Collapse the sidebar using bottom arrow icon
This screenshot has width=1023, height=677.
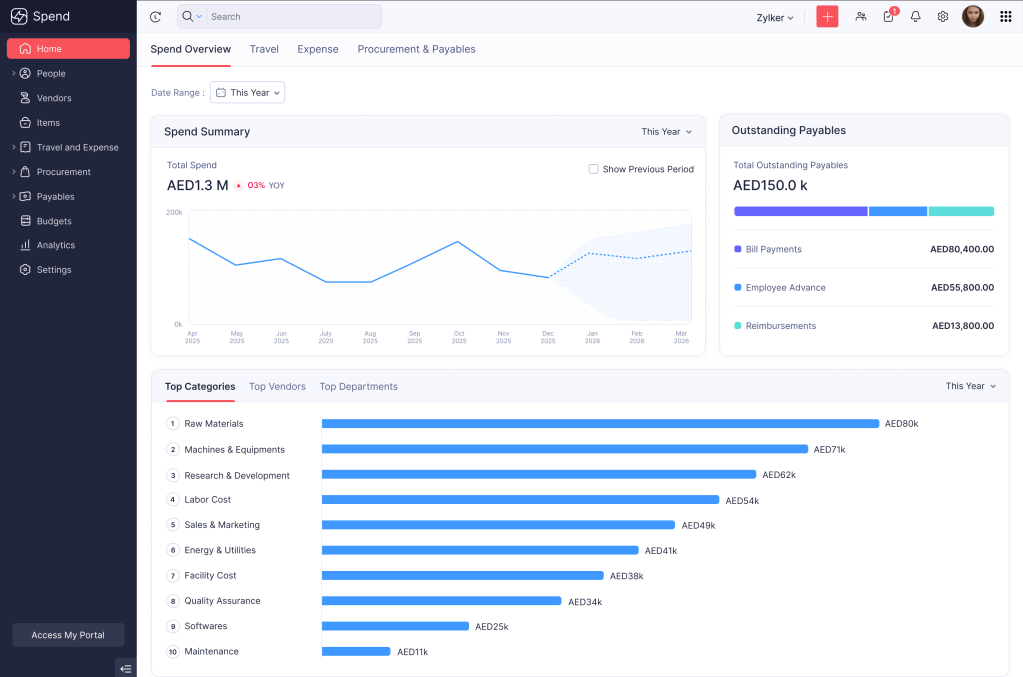[125, 668]
